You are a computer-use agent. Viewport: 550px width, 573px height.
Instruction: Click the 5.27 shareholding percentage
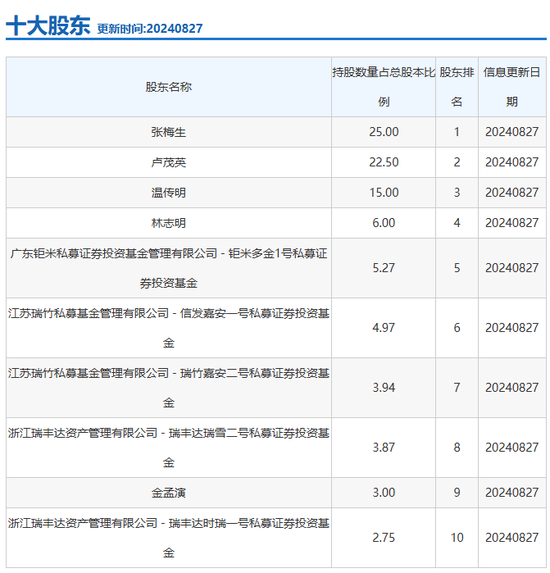click(x=383, y=268)
